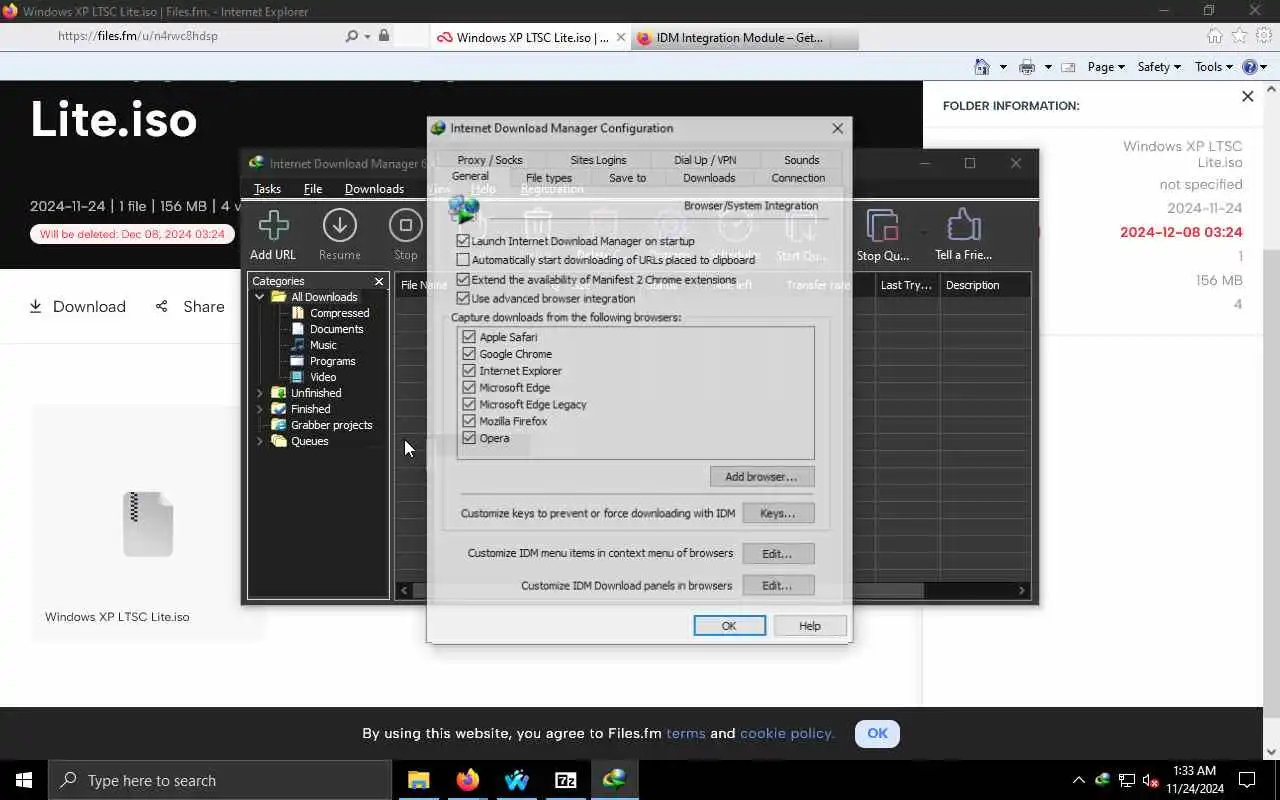Image resolution: width=1280 pixels, height=800 pixels.
Task: Click the IE Print icon in command bar
Action: 1026,67
